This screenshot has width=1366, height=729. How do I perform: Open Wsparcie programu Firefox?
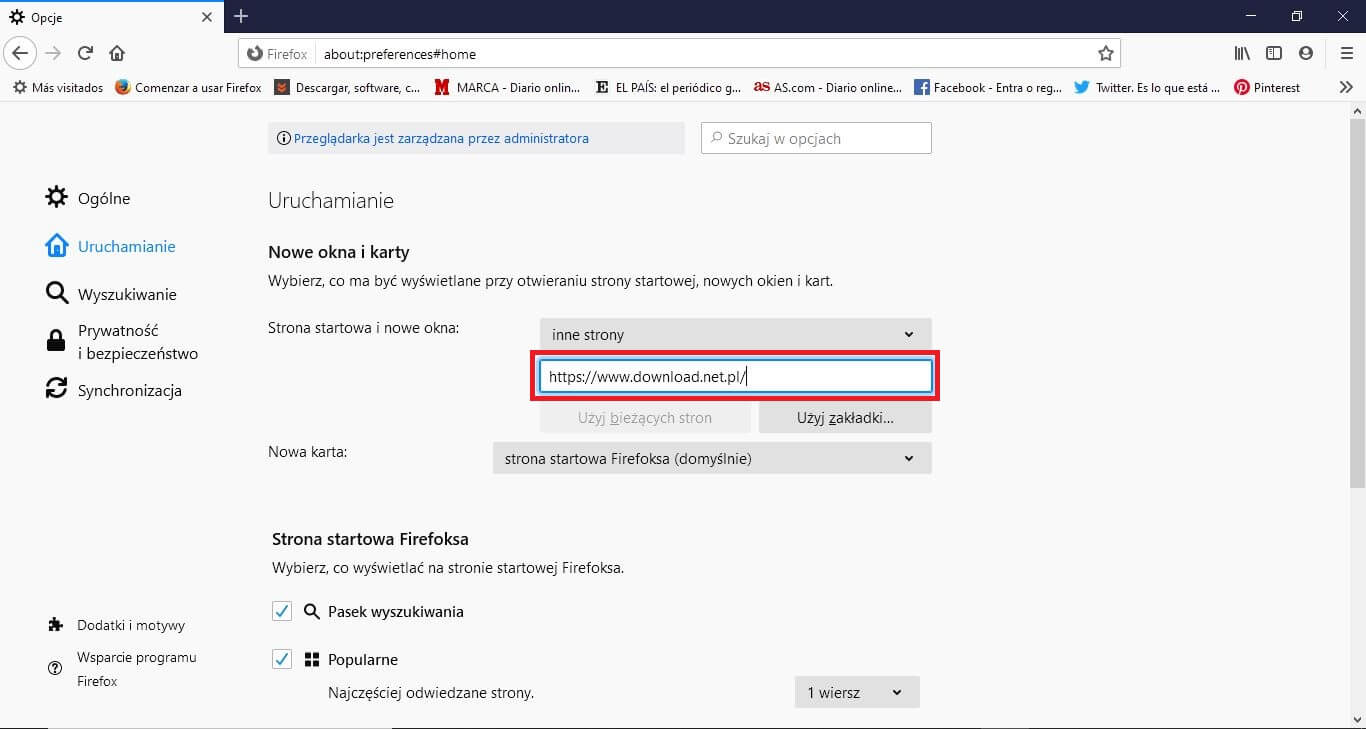point(122,669)
